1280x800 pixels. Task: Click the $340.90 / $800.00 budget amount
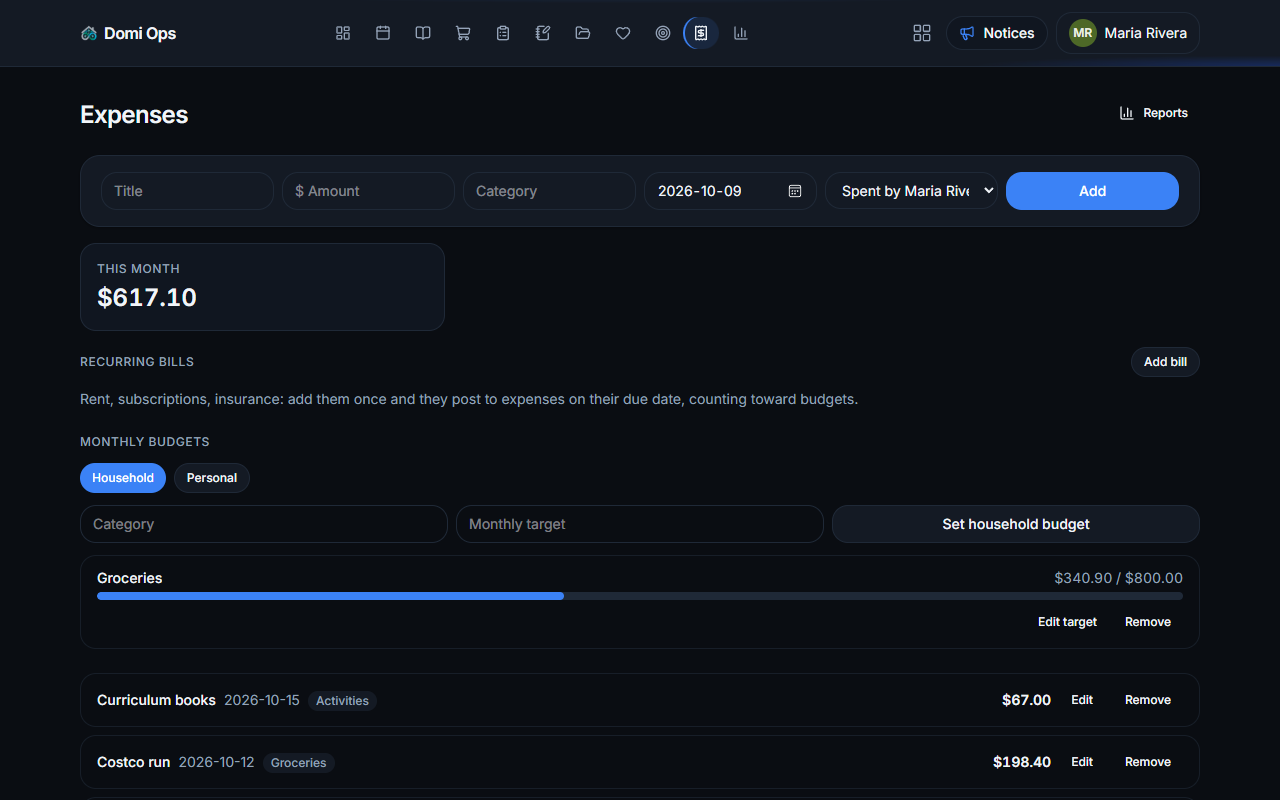1118,578
